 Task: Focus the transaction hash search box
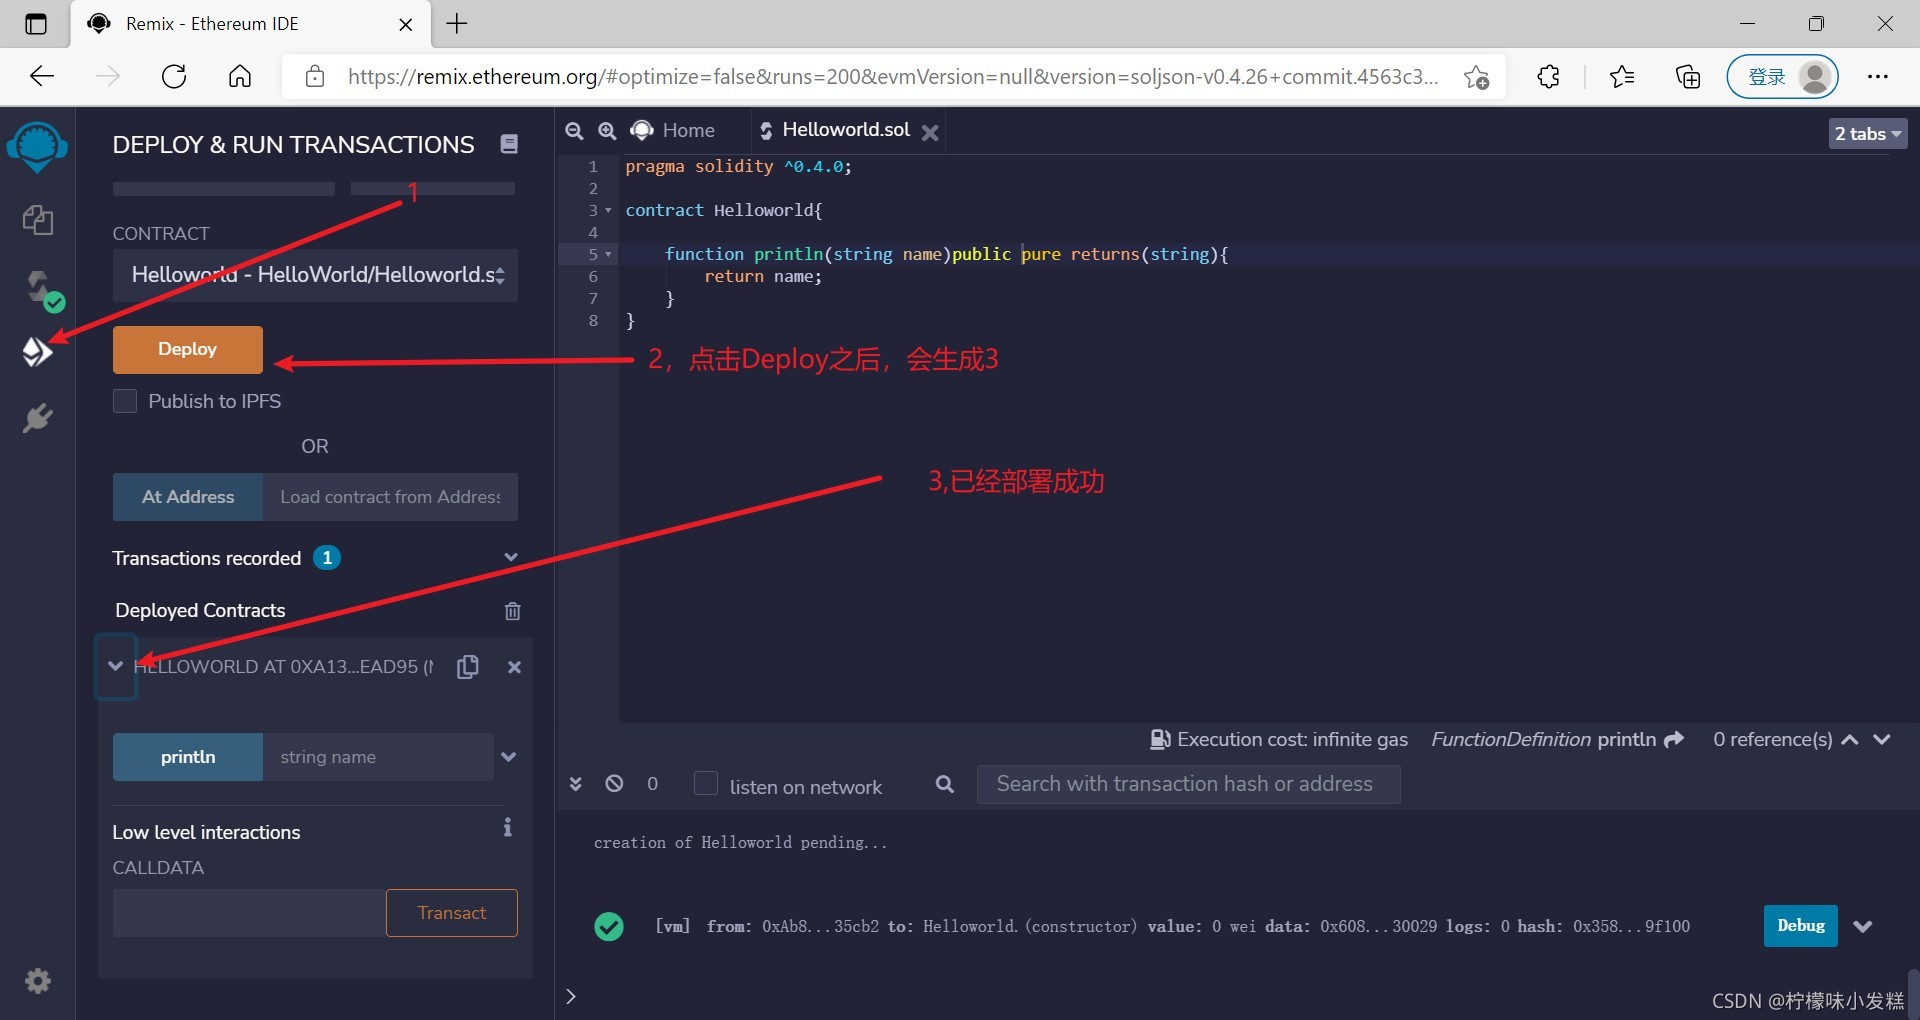tap(1188, 784)
